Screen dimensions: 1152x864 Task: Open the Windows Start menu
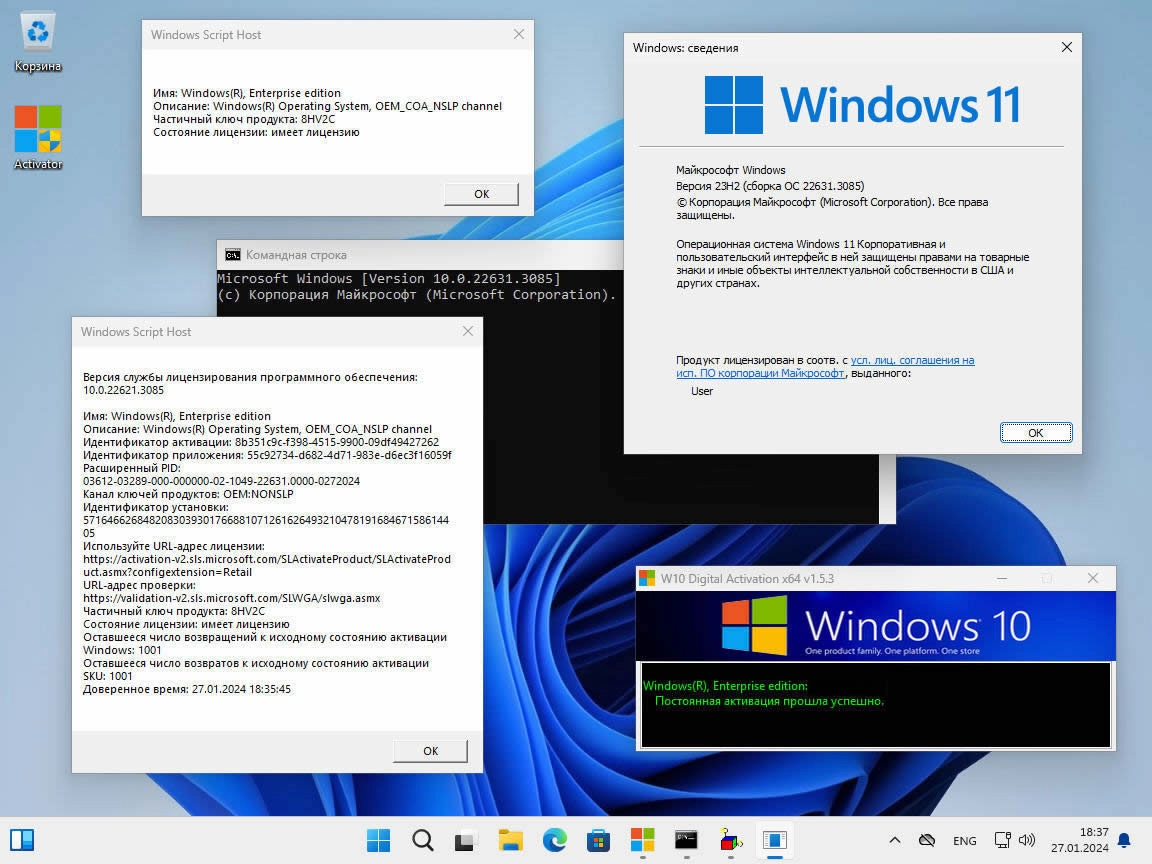click(x=378, y=840)
